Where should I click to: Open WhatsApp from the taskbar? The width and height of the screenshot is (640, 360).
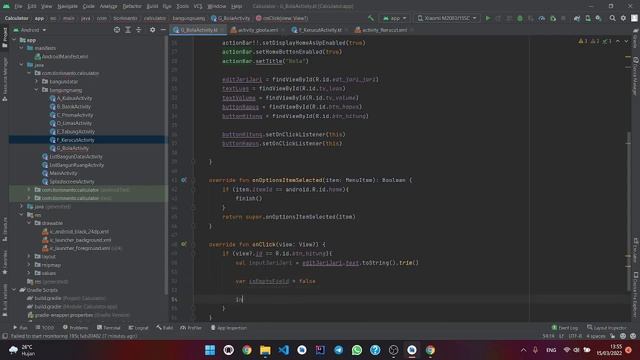click(357, 350)
